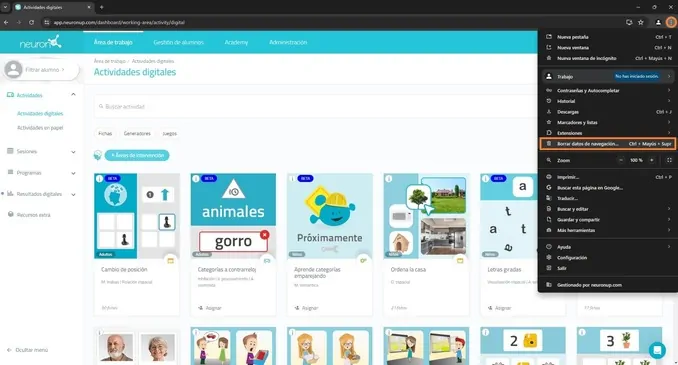This screenshot has width=678, height=365.
Task: Filter by Fichas
Action: coord(105,134)
